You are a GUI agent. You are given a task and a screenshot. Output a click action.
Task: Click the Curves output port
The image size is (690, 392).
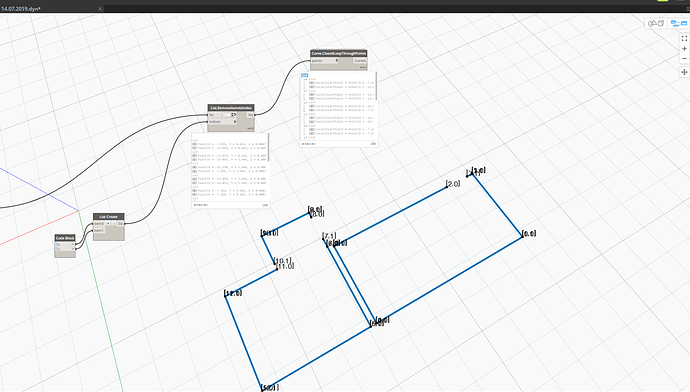click(360, 61)
